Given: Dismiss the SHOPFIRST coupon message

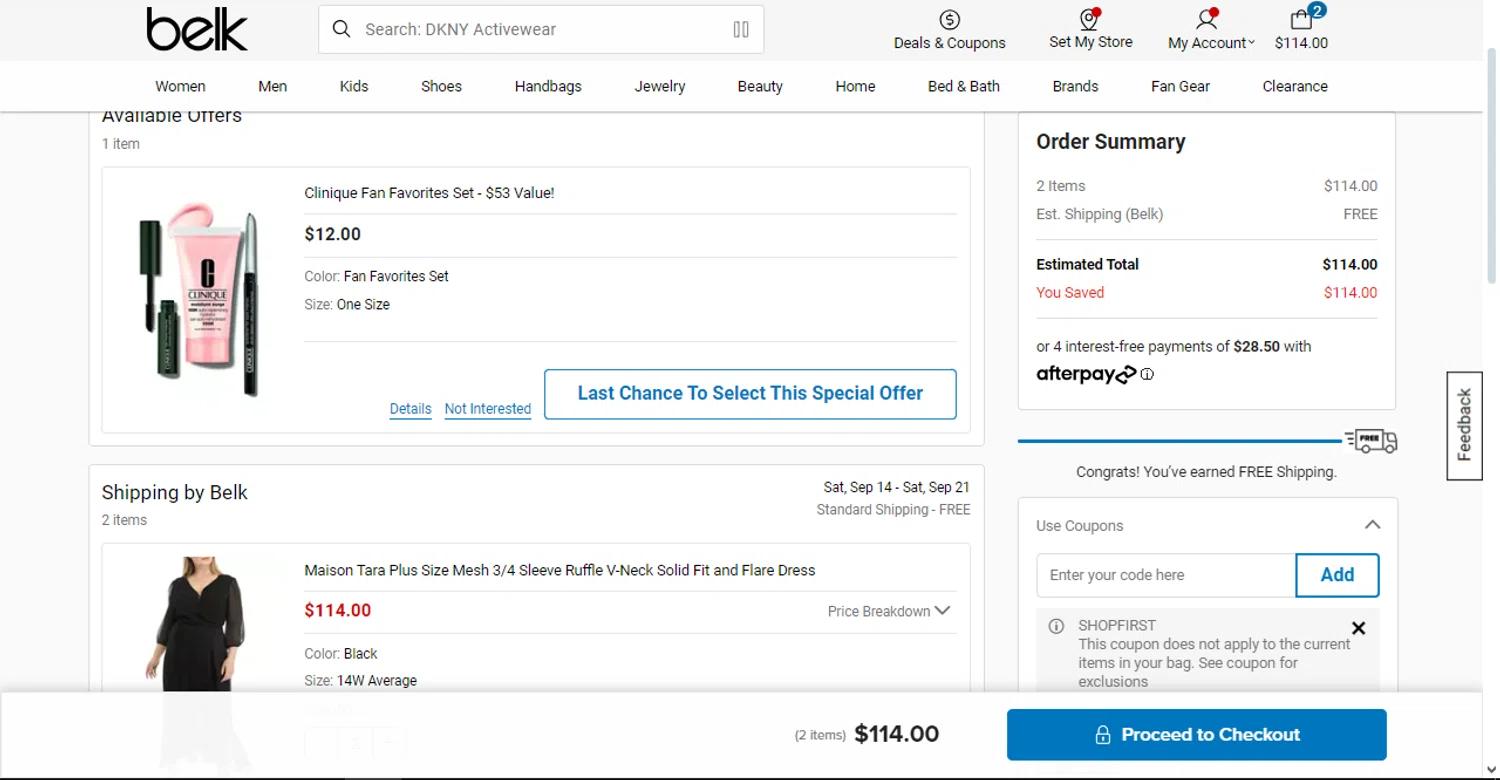Looking at the screenshot, I should (x=1358, y=628).
